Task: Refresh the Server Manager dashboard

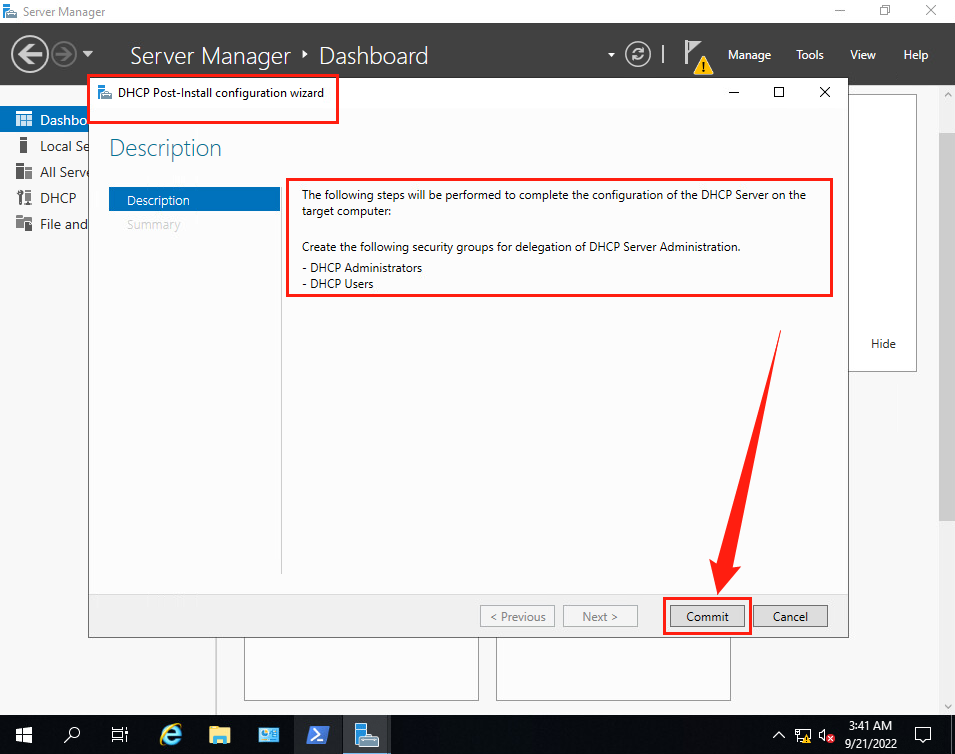Action: pos(637,55)
